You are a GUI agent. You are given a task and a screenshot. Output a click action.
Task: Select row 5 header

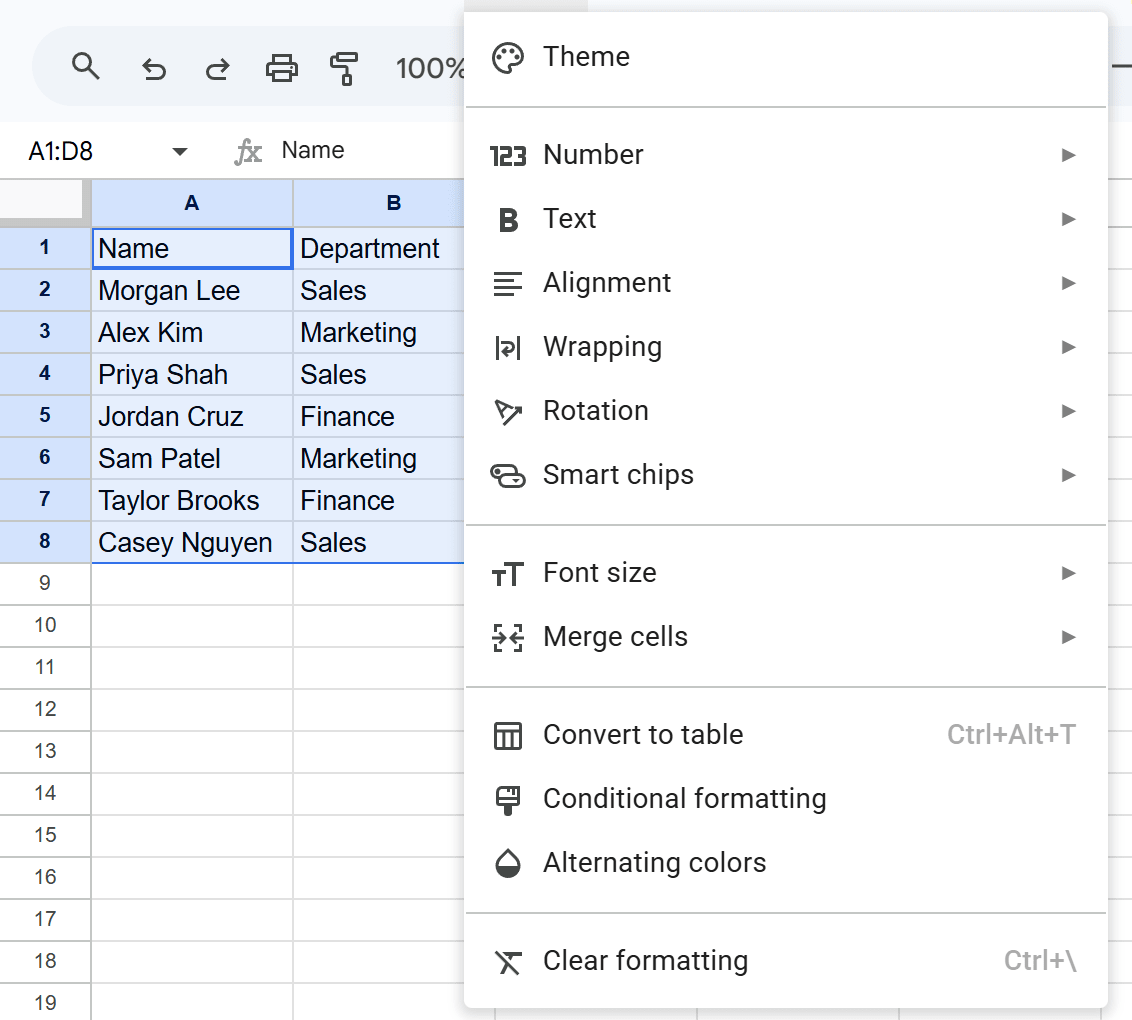point(45,416)
